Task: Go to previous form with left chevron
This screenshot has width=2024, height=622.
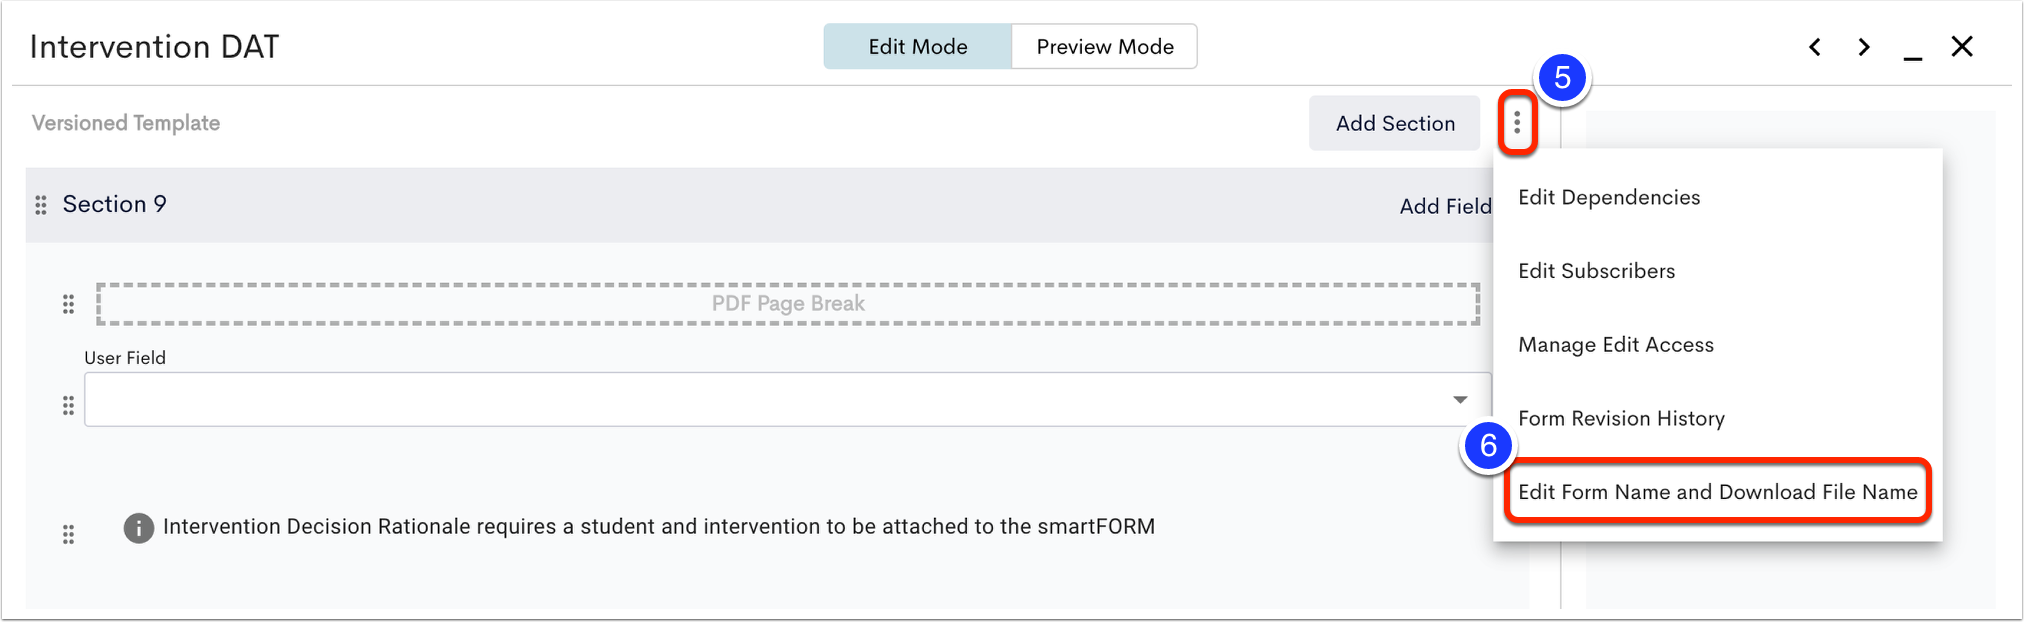Action: pyautogui.click(x=1815, y=47)
